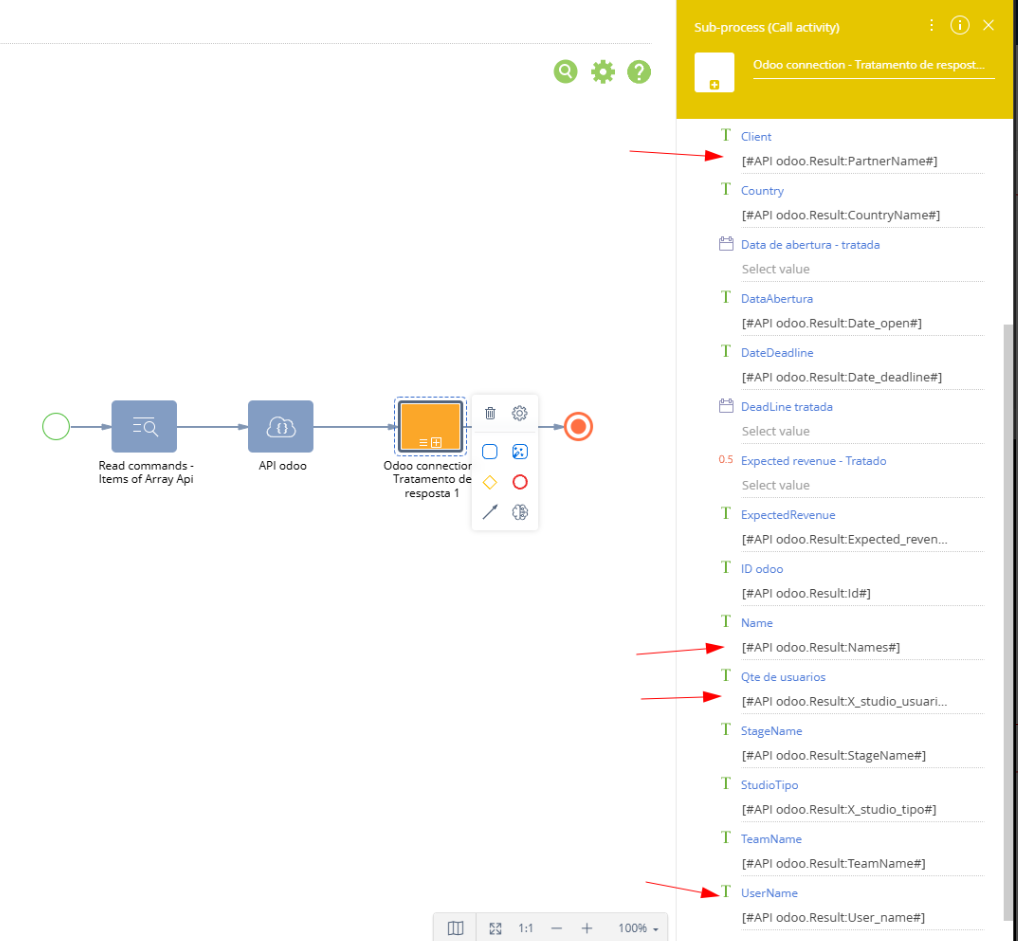Viewport: 1018px width, 941px height.
Task: Edit the UserName value User_name
Action: tap(862, 917)
